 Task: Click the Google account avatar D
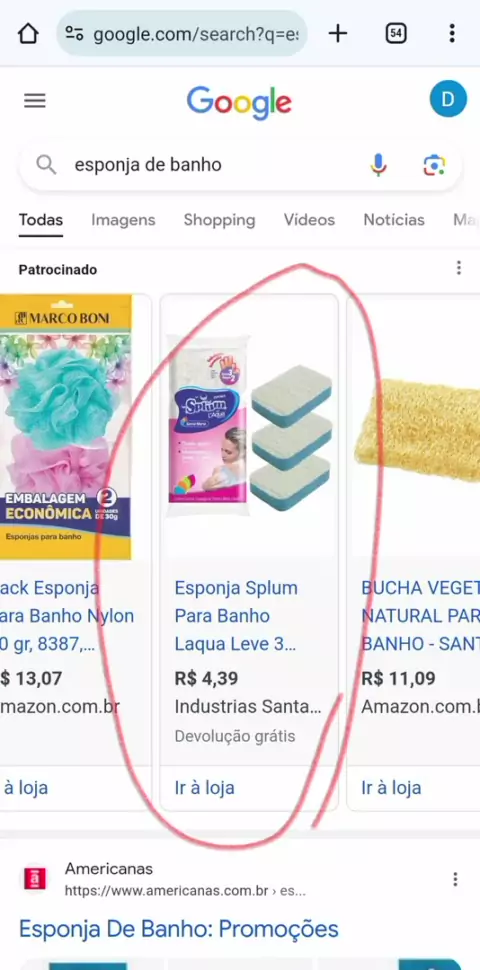[x=448, y=99]
